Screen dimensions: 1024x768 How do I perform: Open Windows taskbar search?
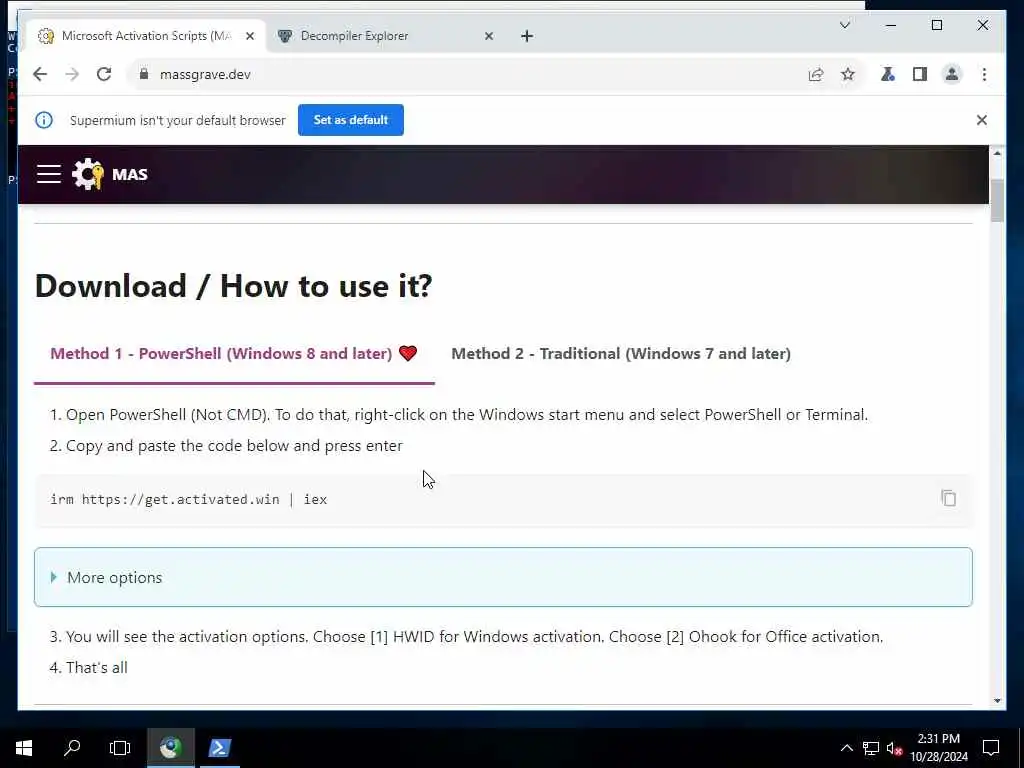(72, 748)
